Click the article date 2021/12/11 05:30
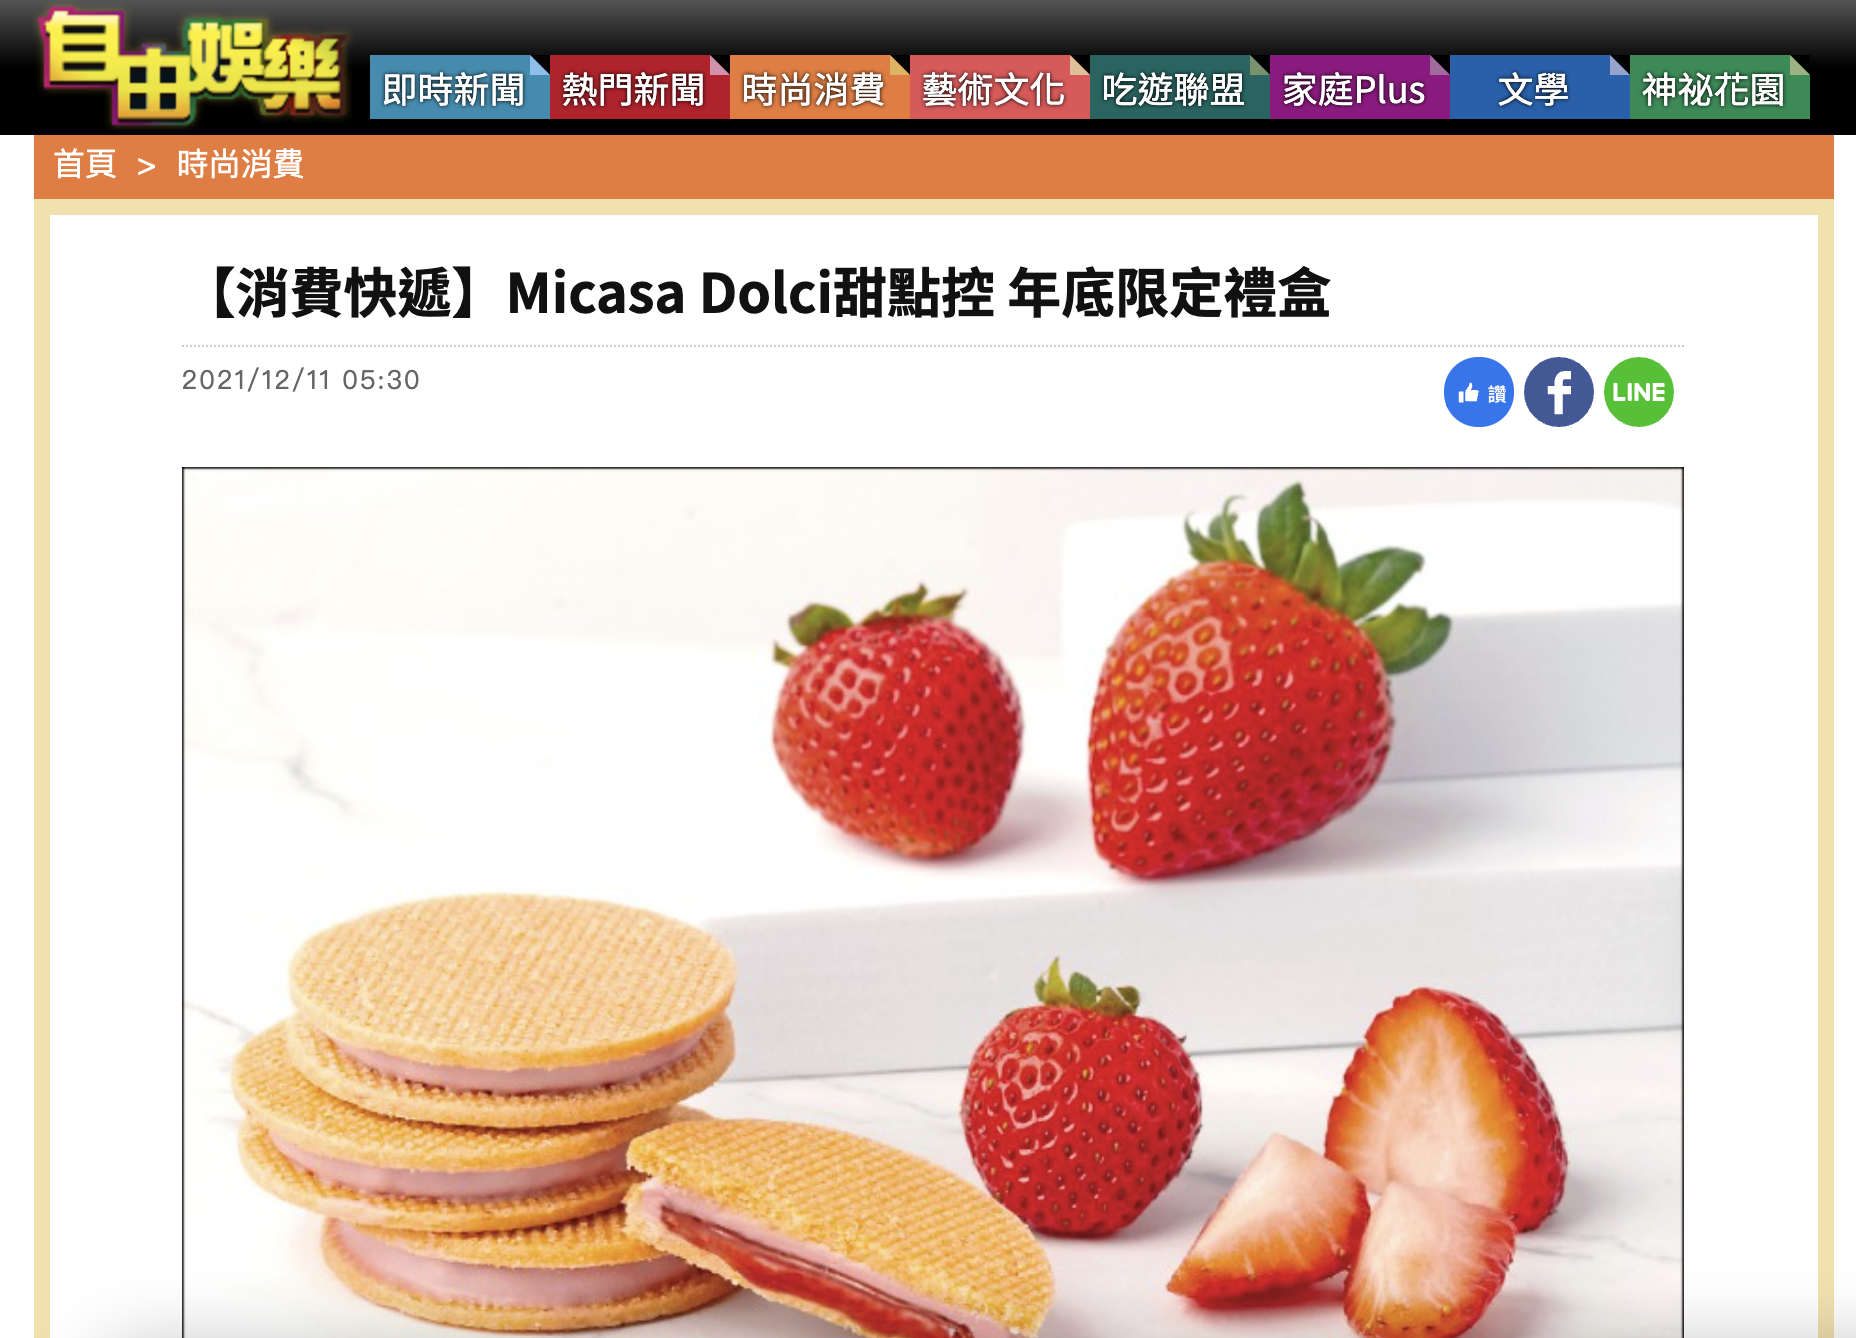 [x=301, y=380]
